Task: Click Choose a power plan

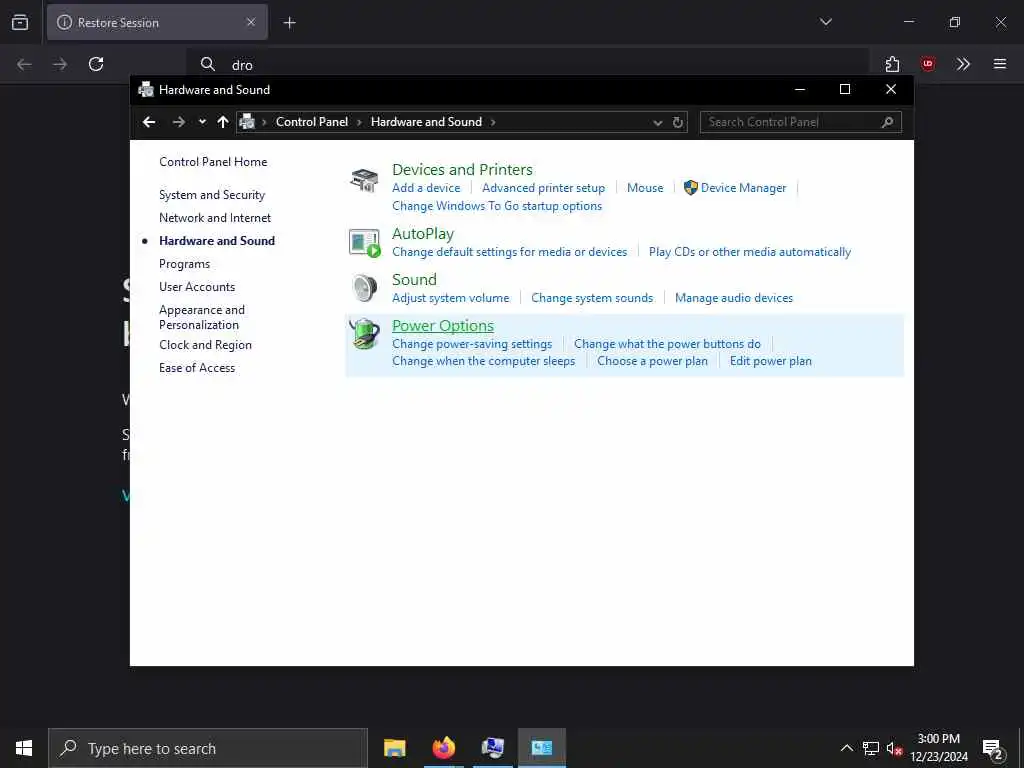Action: pos(652,361)
